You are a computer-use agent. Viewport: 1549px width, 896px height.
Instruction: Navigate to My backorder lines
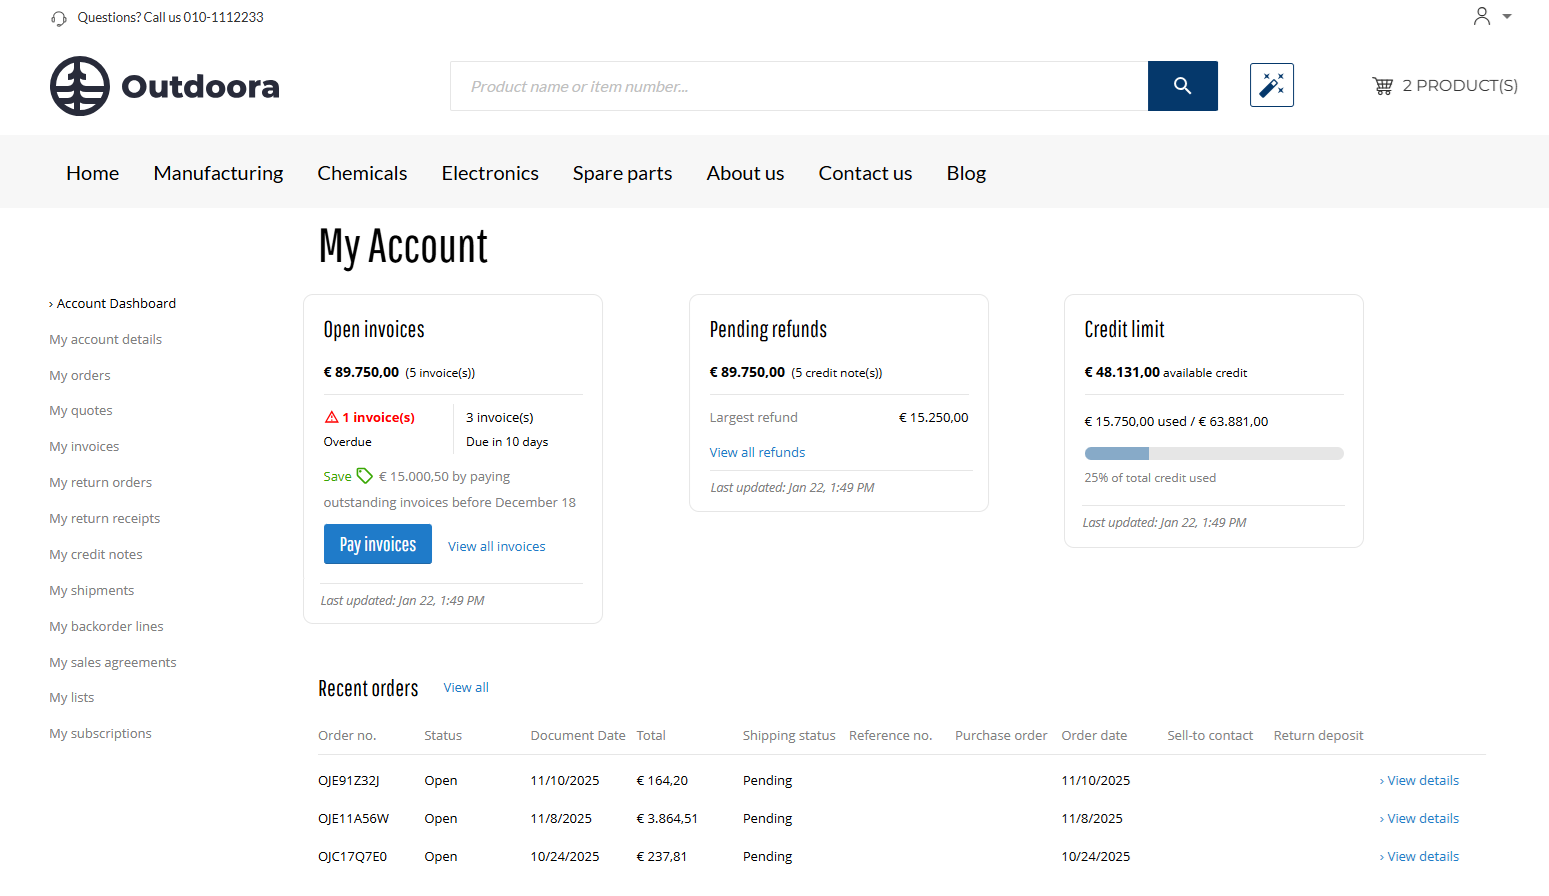click(x=106, y=626)
